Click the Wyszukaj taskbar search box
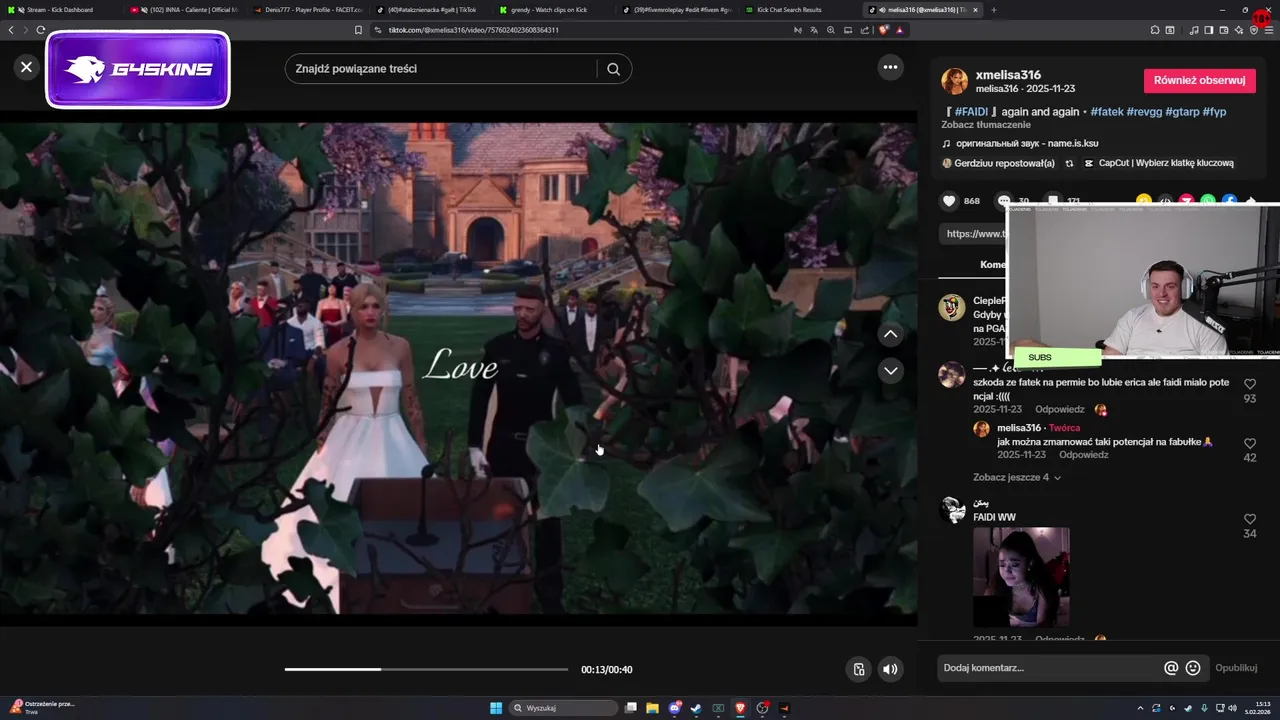 tap(565, 708)
